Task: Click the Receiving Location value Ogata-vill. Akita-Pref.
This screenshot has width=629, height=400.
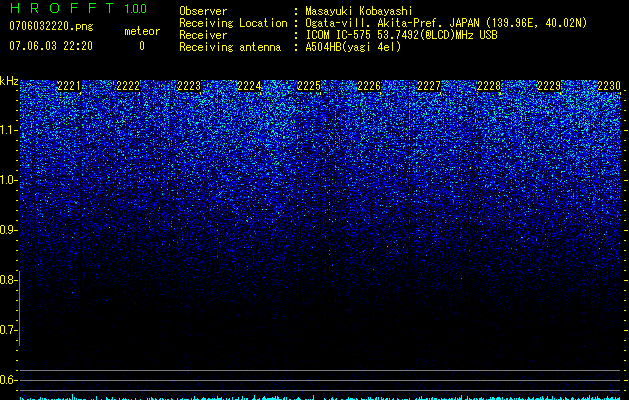Action: pyautogui.click(x=375, y=23)
